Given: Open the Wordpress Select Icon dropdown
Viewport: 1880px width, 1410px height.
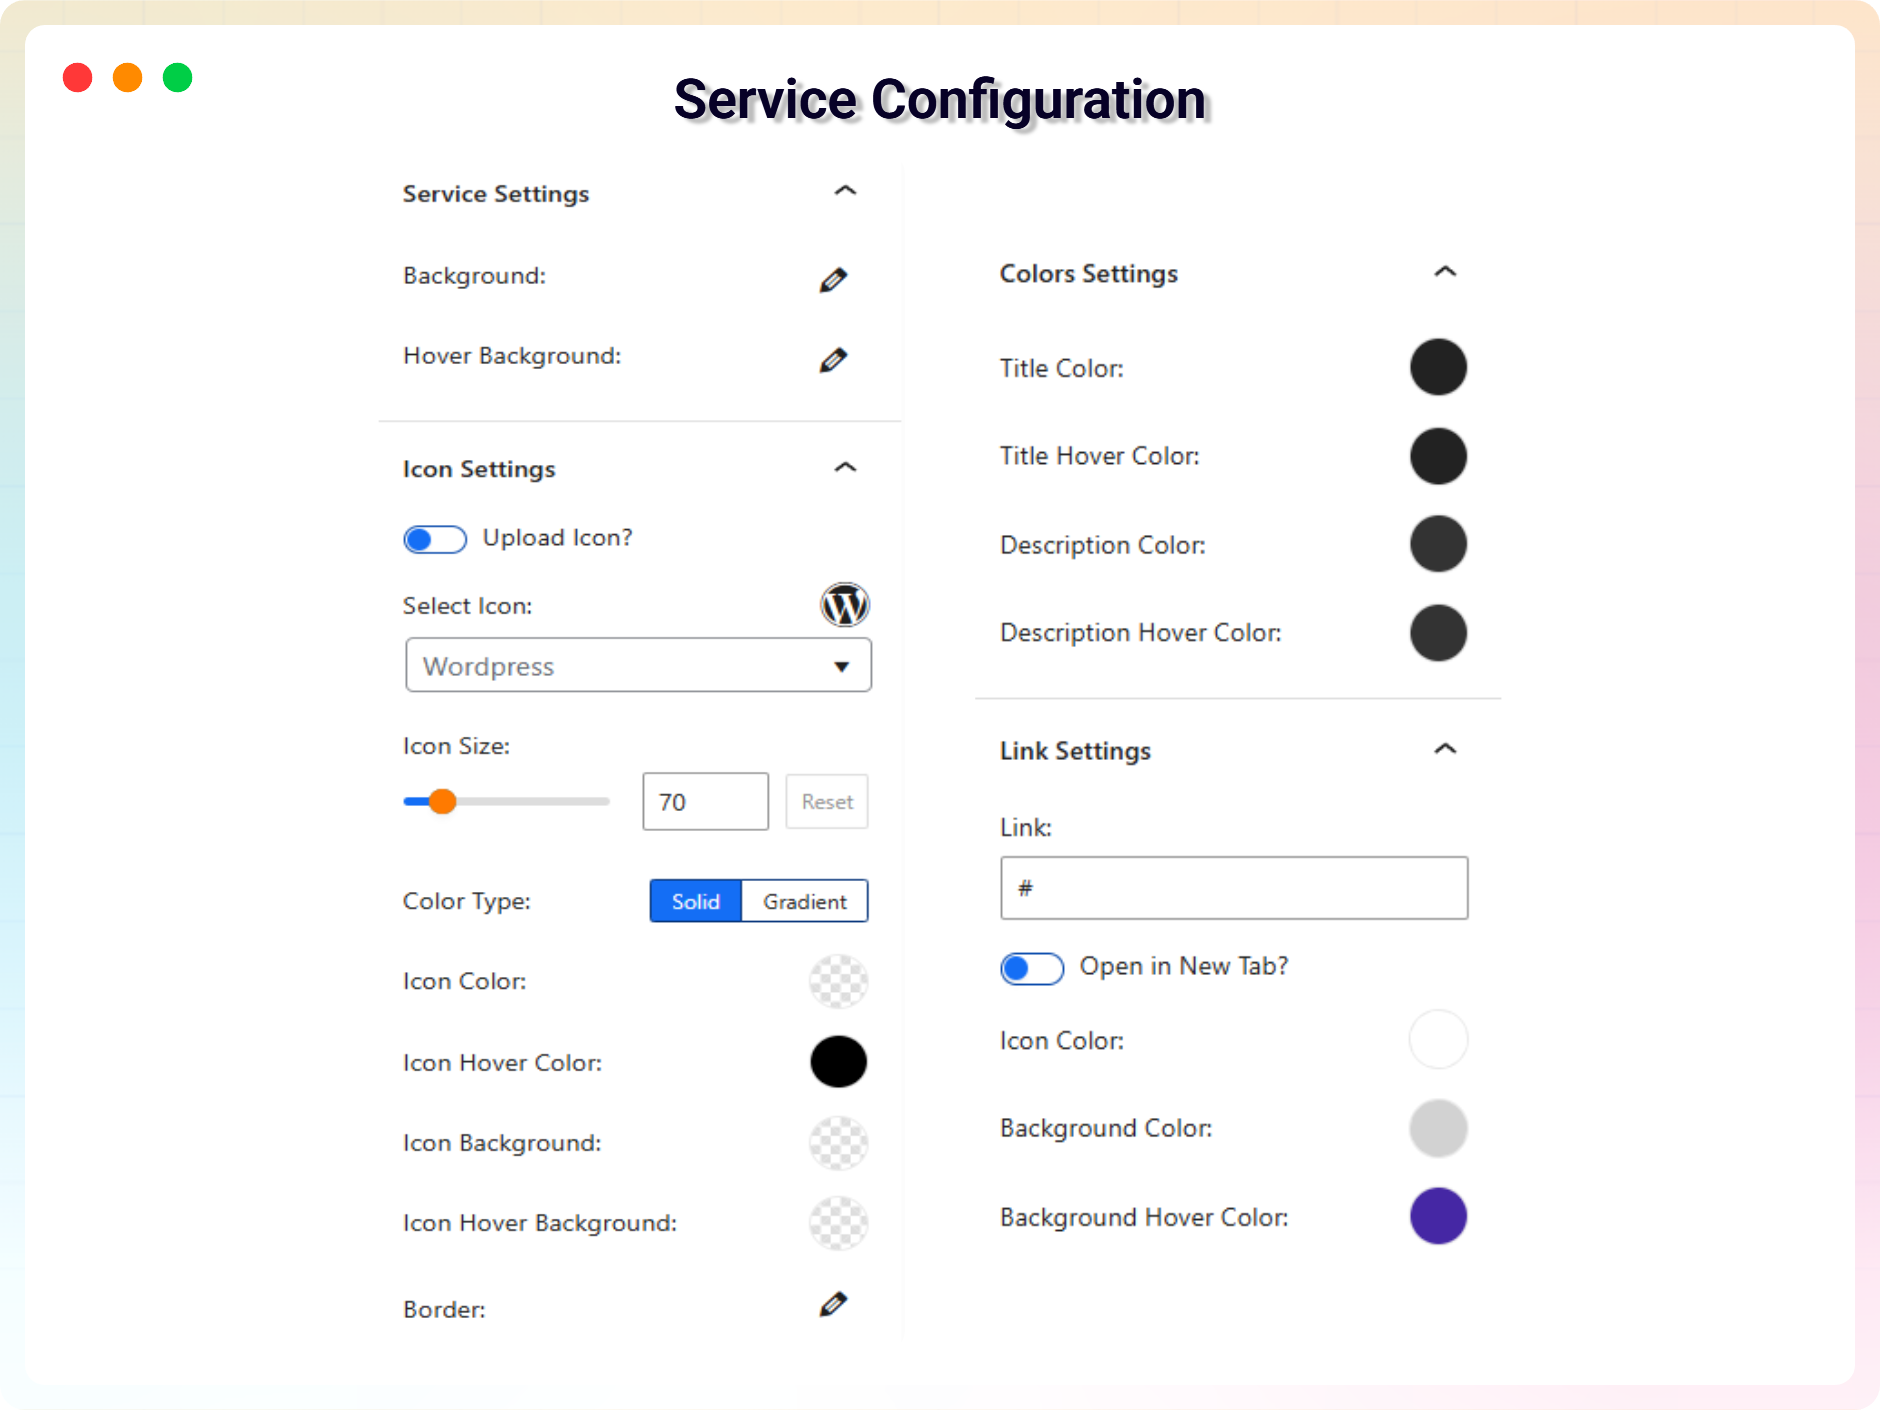Looking at the screenshot, I should [638, 666].
